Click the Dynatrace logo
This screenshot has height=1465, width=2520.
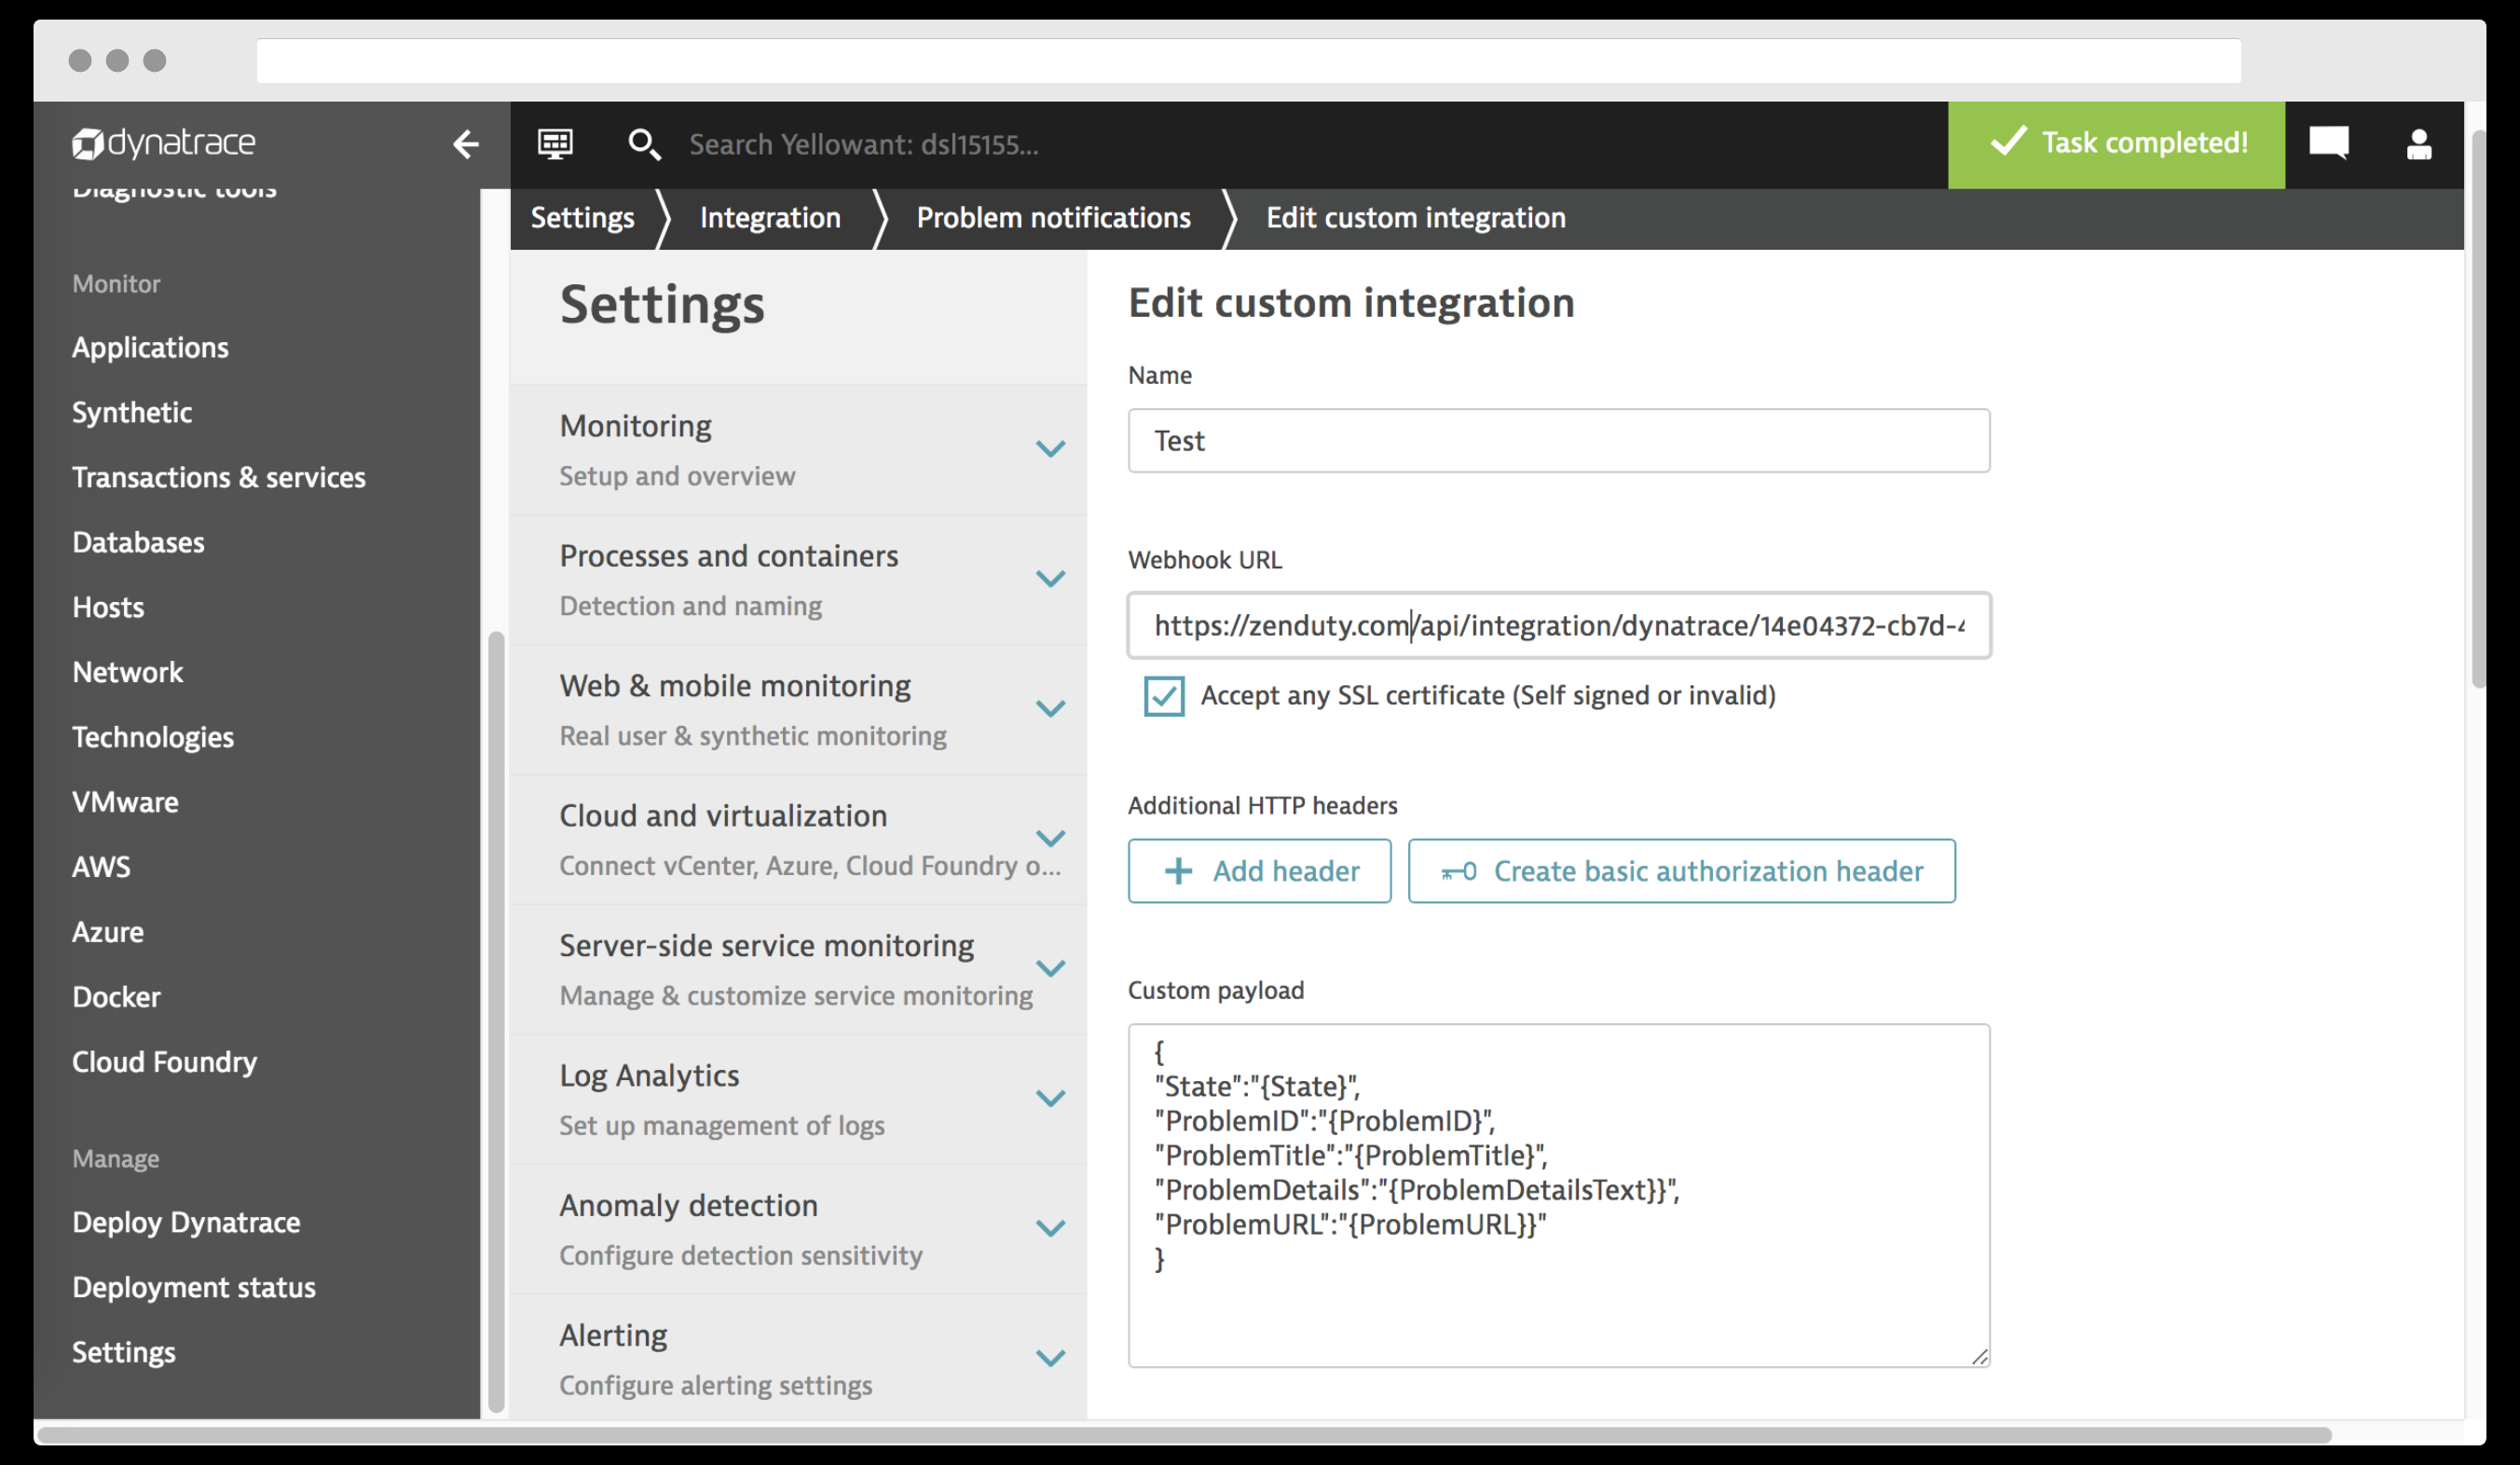click(163, 144)
